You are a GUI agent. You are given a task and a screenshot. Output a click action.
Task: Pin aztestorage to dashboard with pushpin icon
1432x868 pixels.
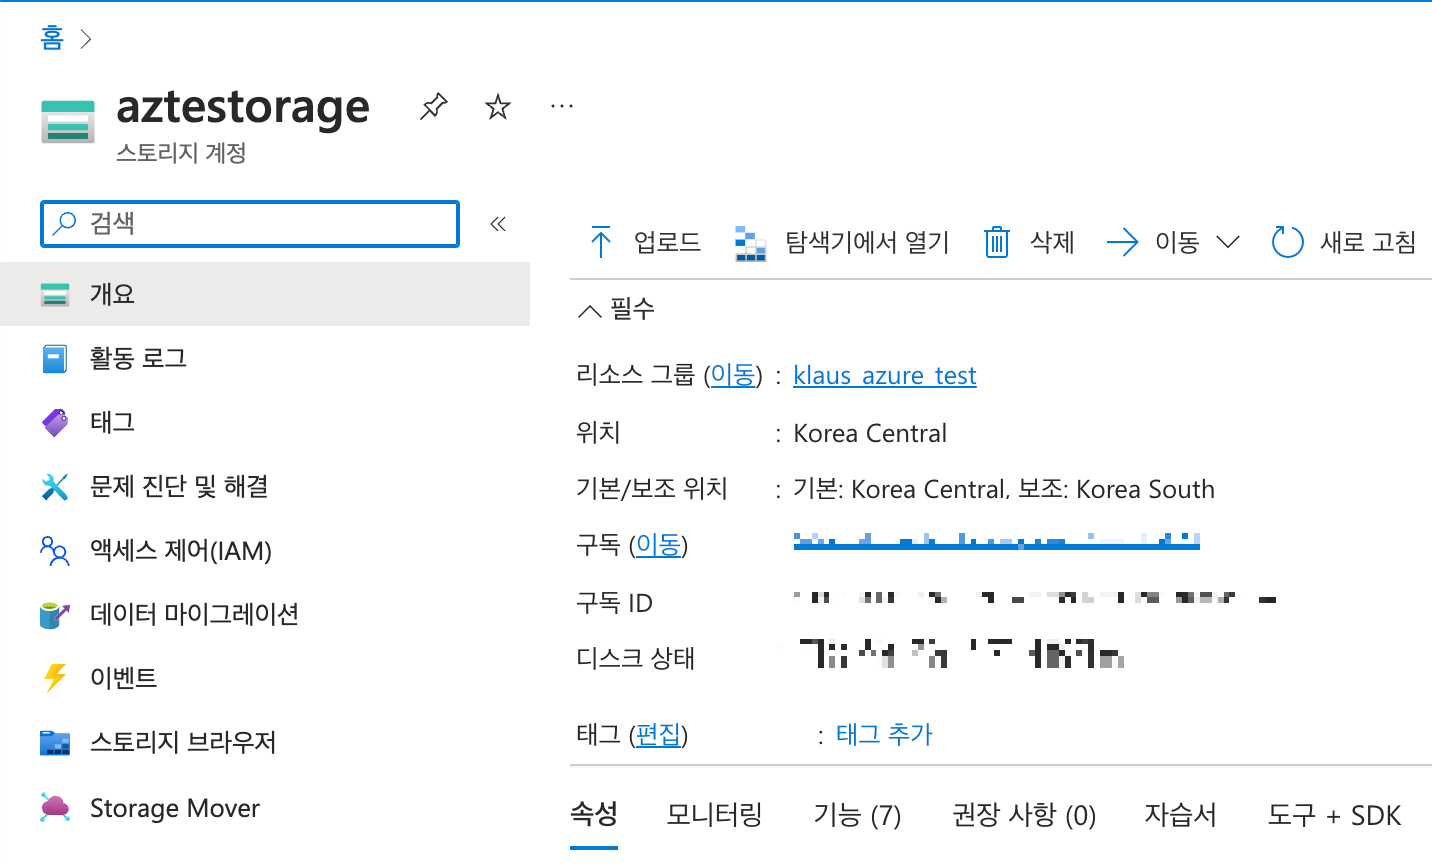coord(433,106)
